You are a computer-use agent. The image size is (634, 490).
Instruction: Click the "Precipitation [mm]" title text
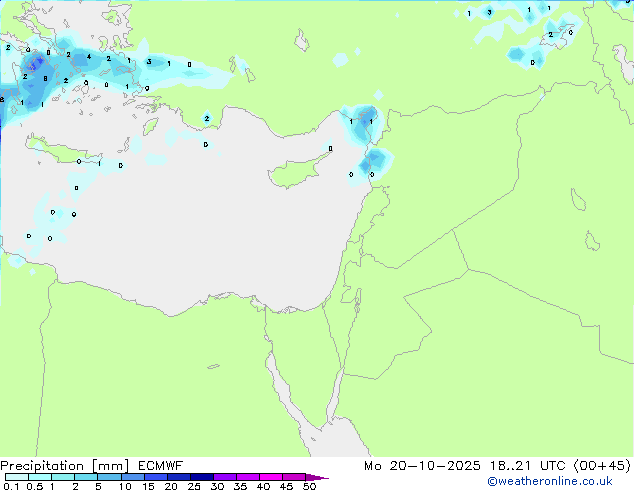coord(65,466)
